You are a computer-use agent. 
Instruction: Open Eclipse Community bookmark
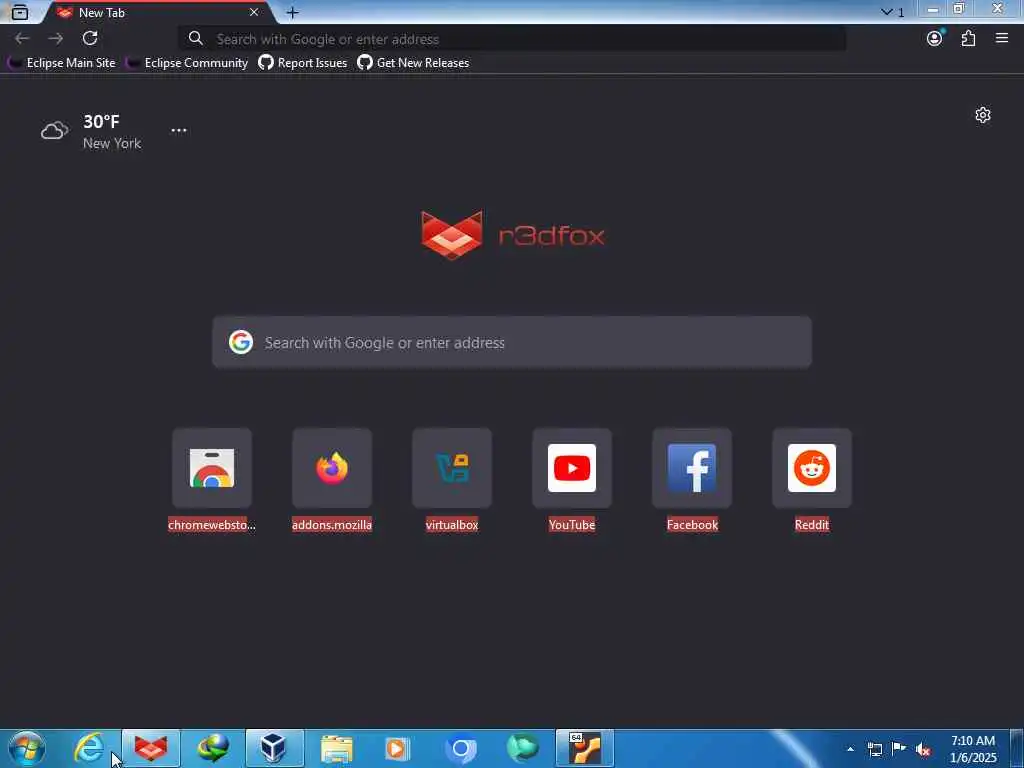187,63
